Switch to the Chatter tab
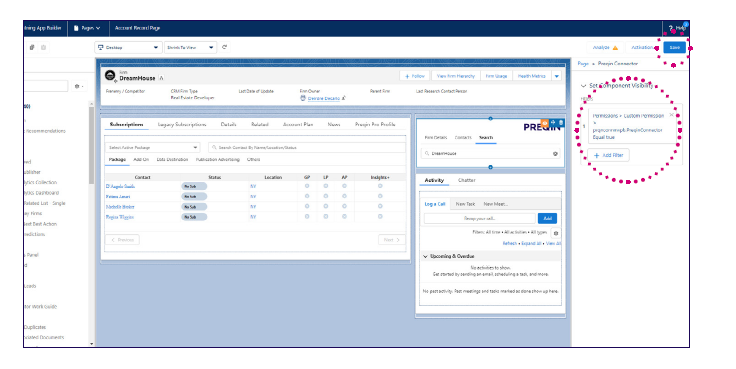The width and height of the screenshot is (736, 369). pyautogui.click(x=467, y=180)
